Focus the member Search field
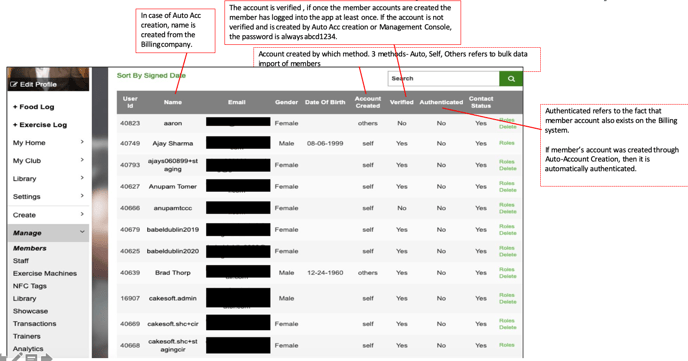 (x=444, y=79)
